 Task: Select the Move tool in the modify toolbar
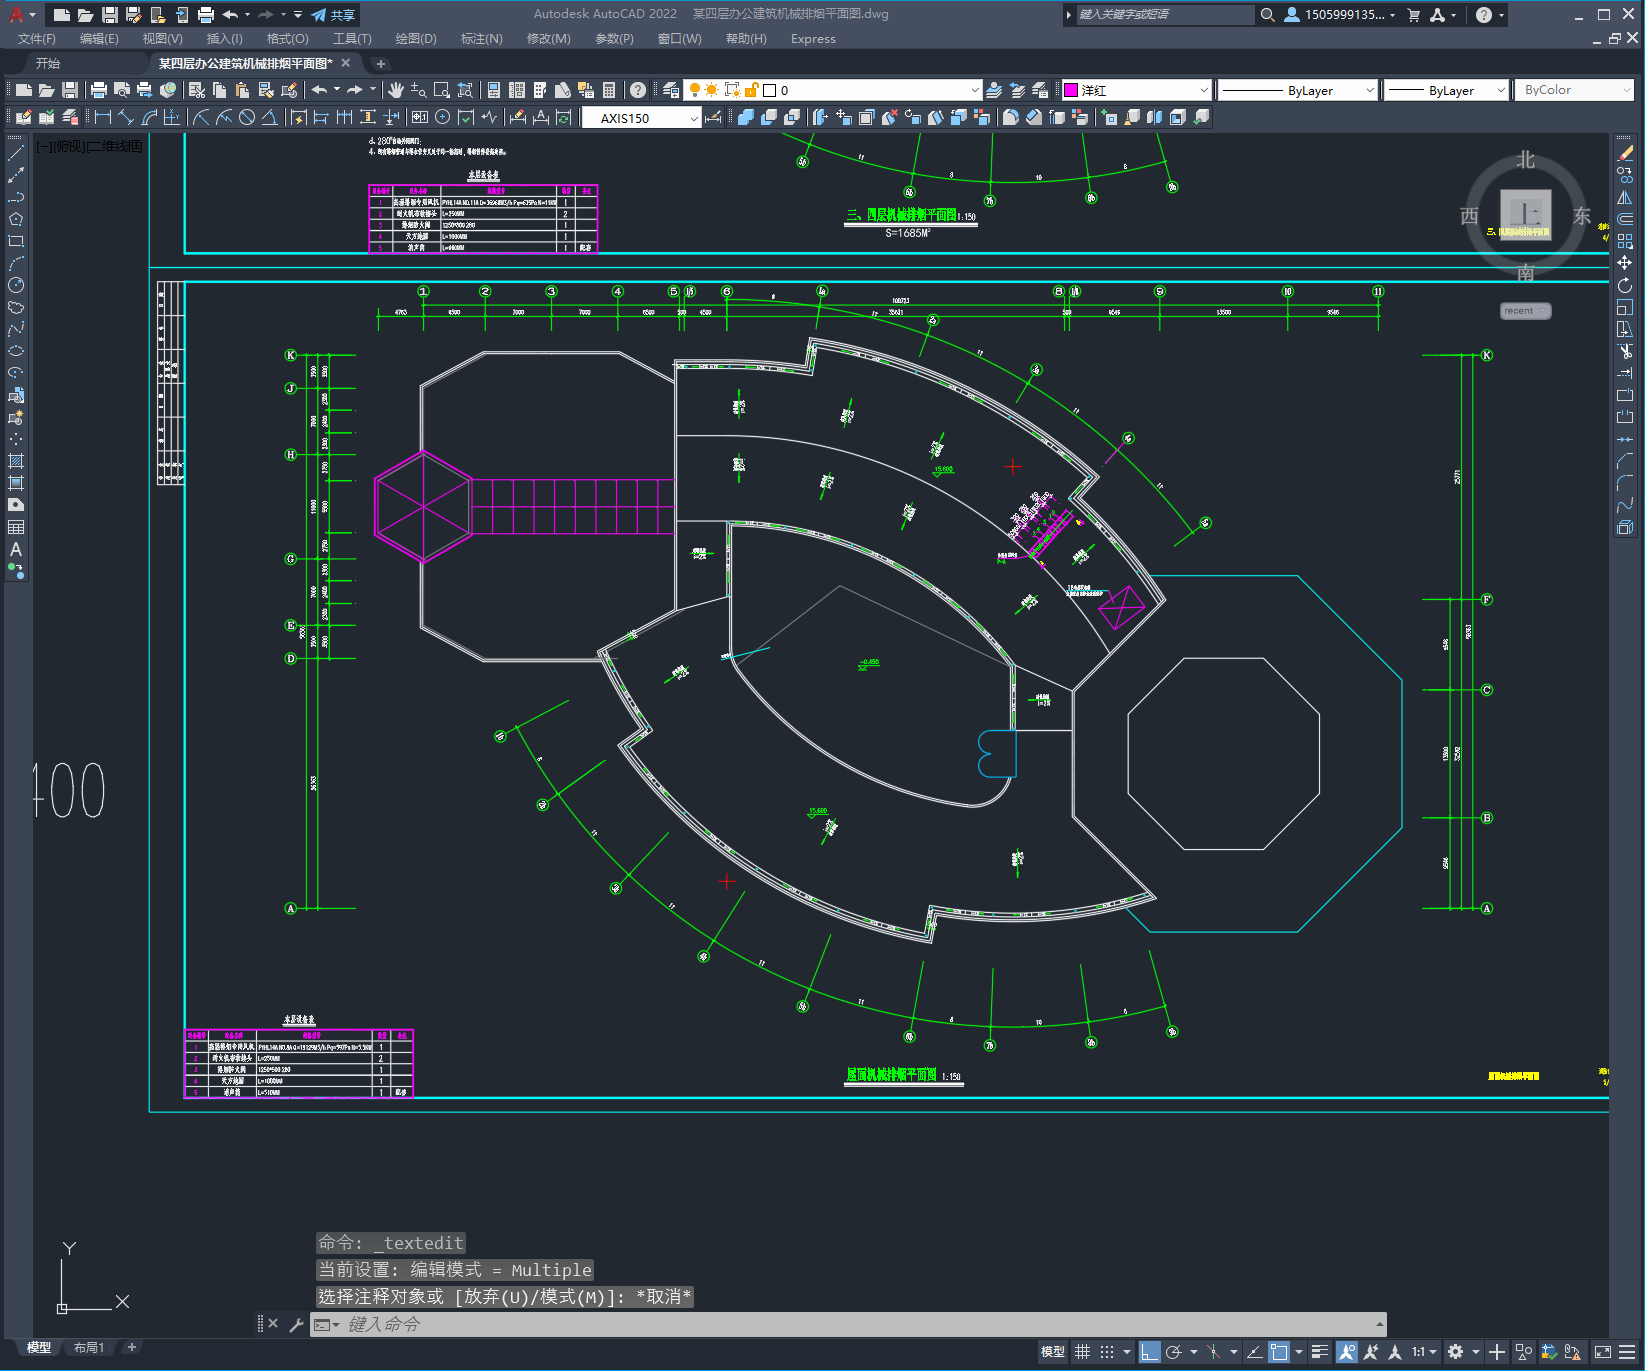pos(1625,263)
